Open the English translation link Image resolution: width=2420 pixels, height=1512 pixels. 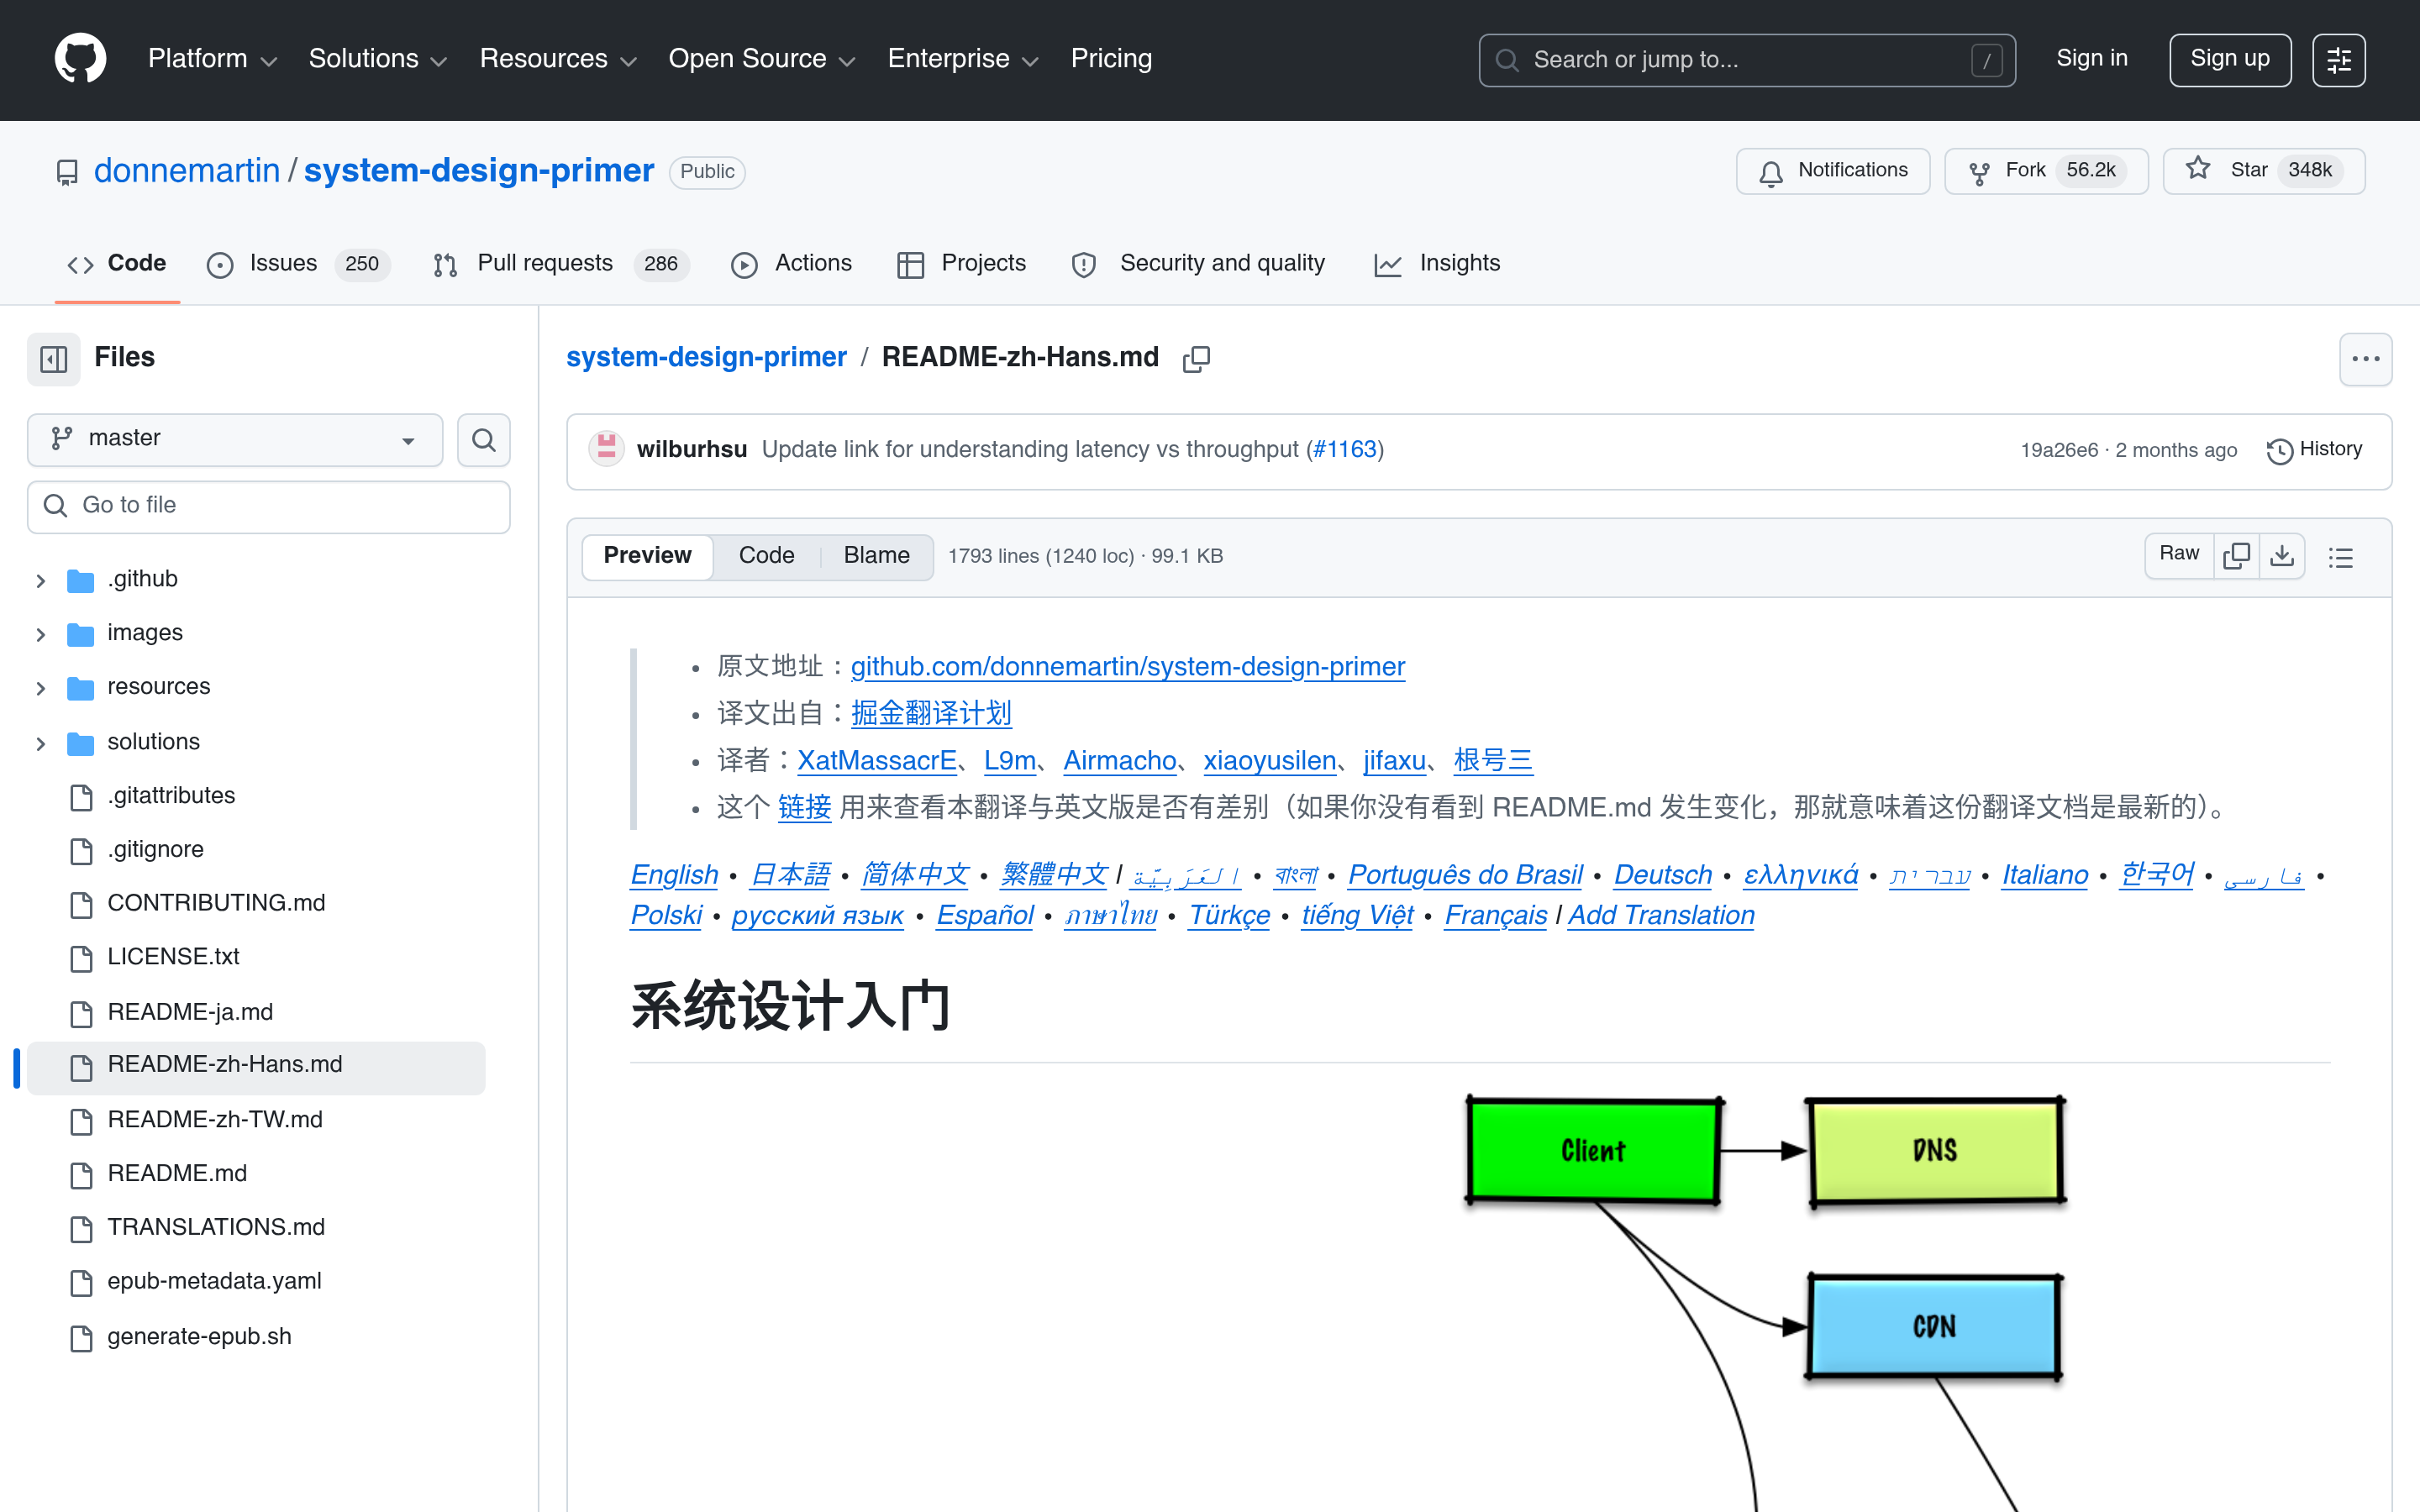click(674, 875)
